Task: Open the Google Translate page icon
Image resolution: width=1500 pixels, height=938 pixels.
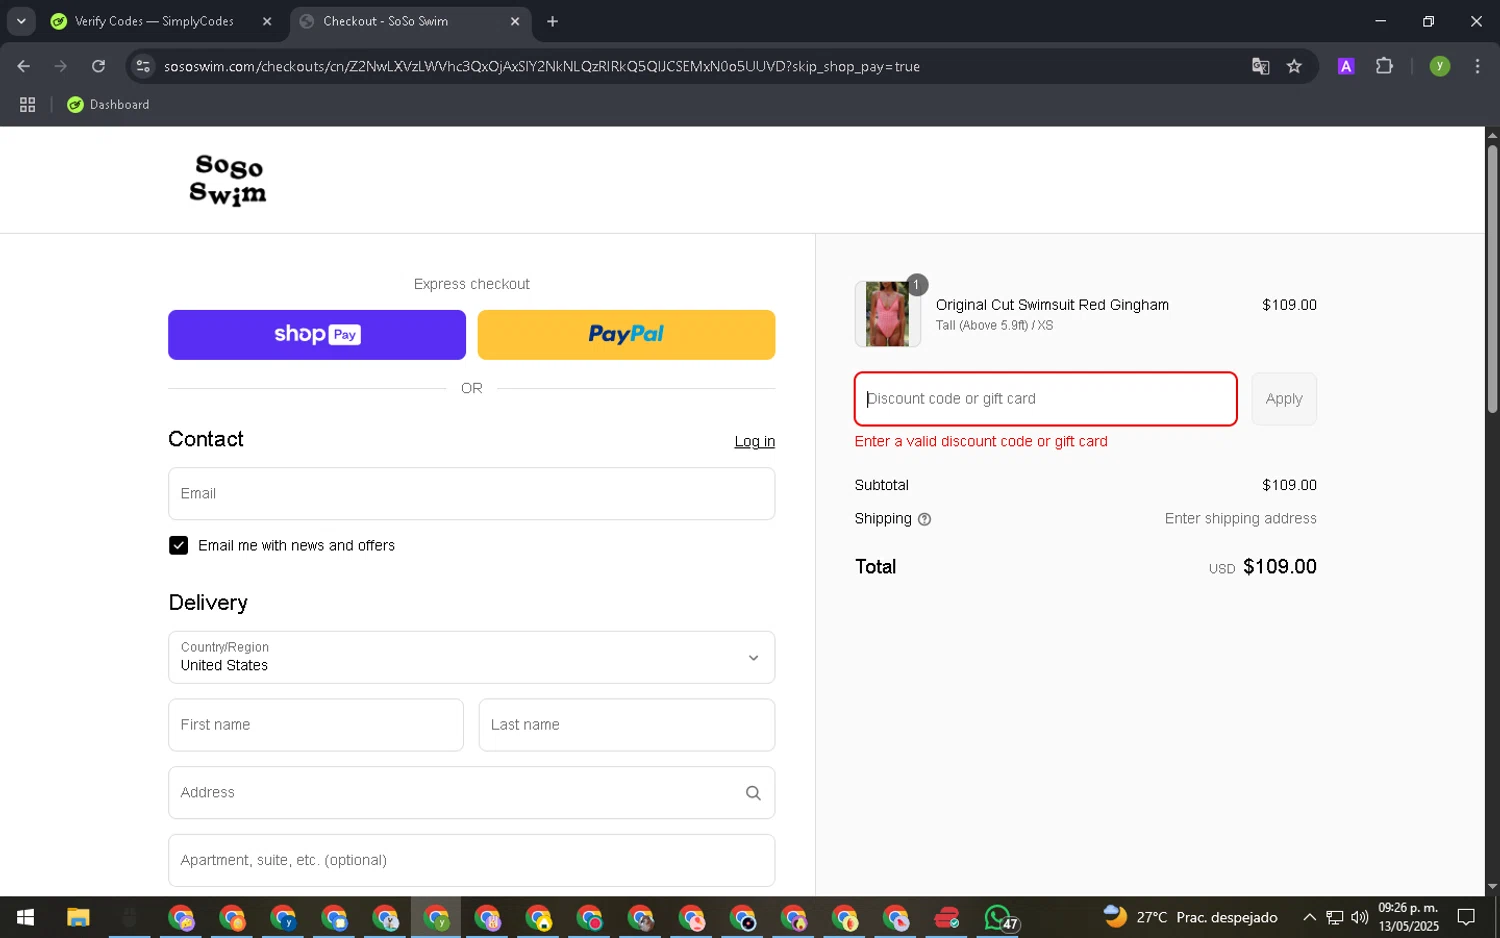Action: pyautogui.click(x=1260, y=66)
